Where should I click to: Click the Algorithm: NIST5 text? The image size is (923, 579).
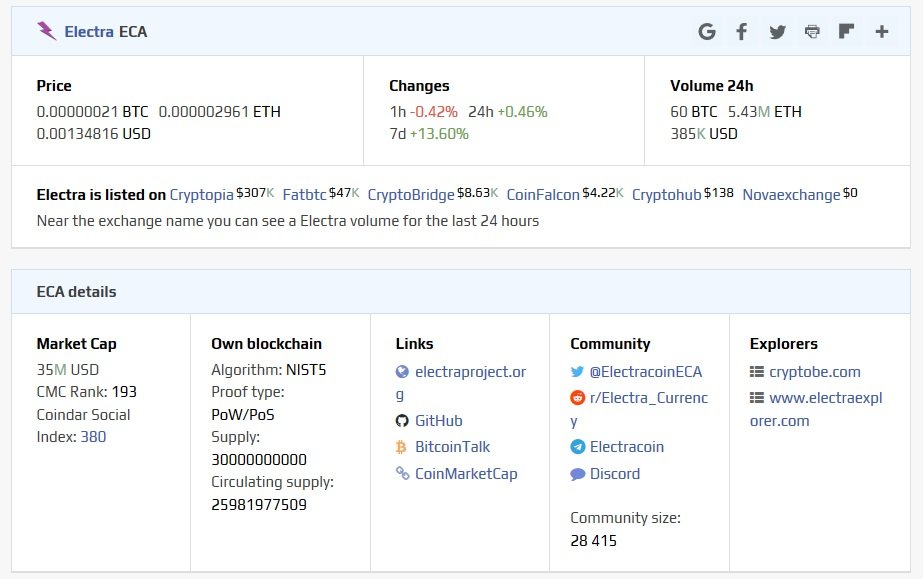(x=268, y=370)
